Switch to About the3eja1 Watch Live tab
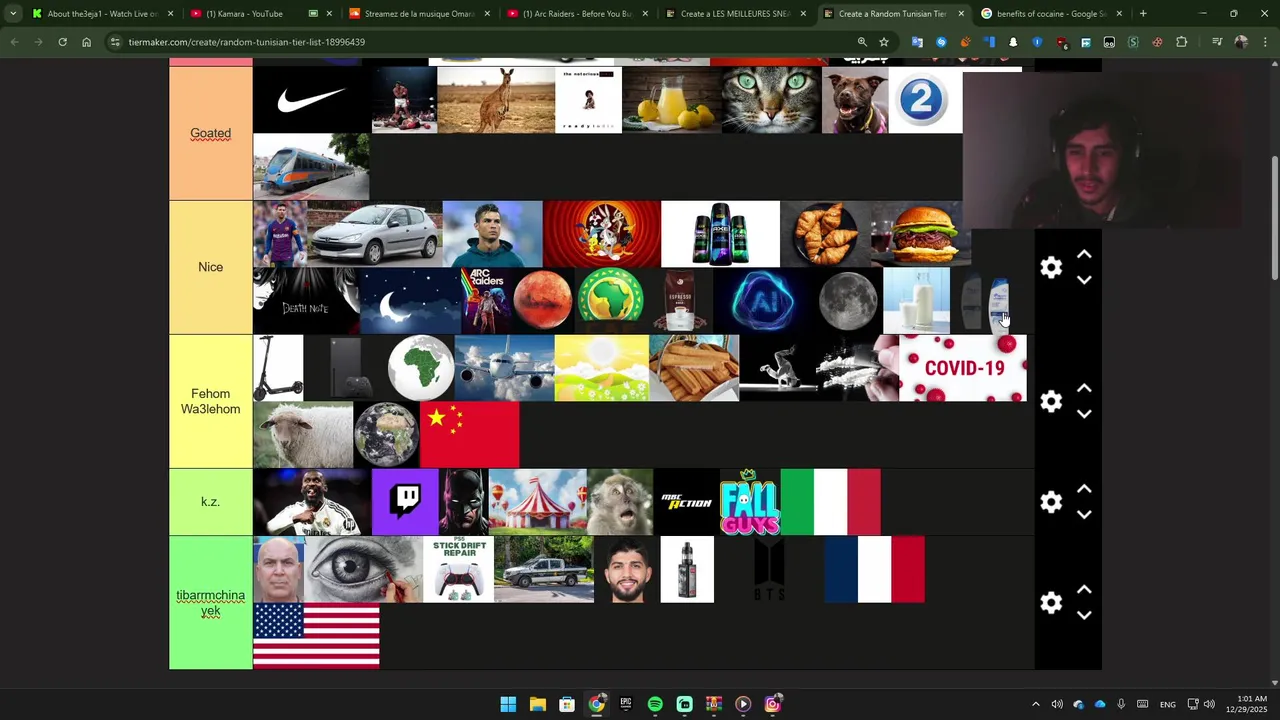This screenshot has width=1280, height=720. point(103,14)
